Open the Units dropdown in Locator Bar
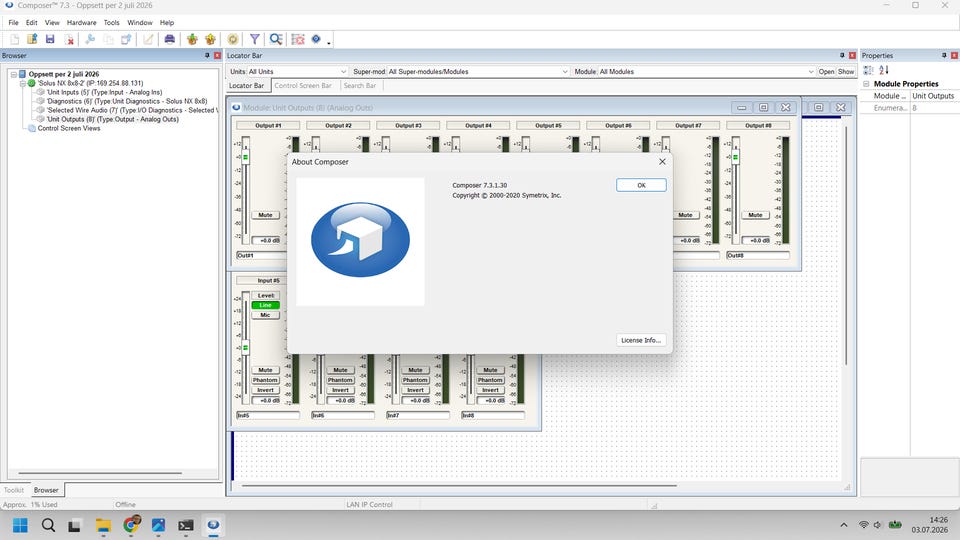960x540 pixels. (x=298, y=72)
